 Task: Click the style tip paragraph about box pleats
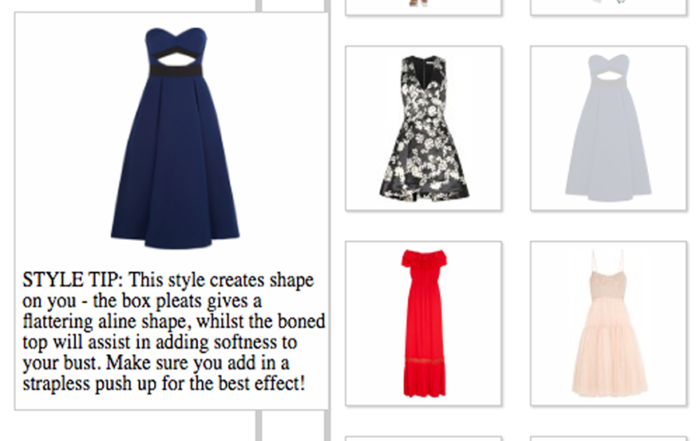(174, 332)
